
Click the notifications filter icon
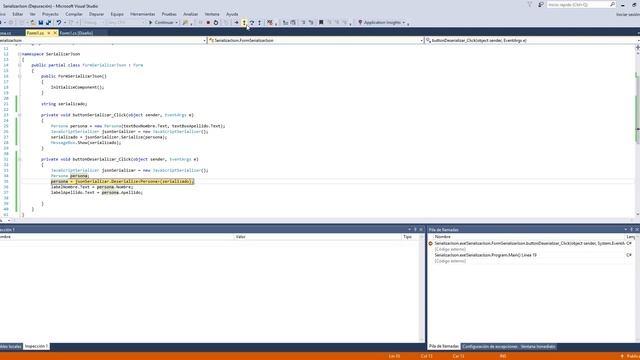(x=530, y=4)
